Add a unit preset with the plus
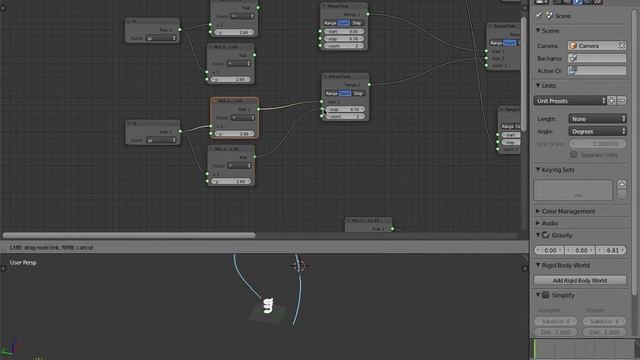 [x=611, y=100]
